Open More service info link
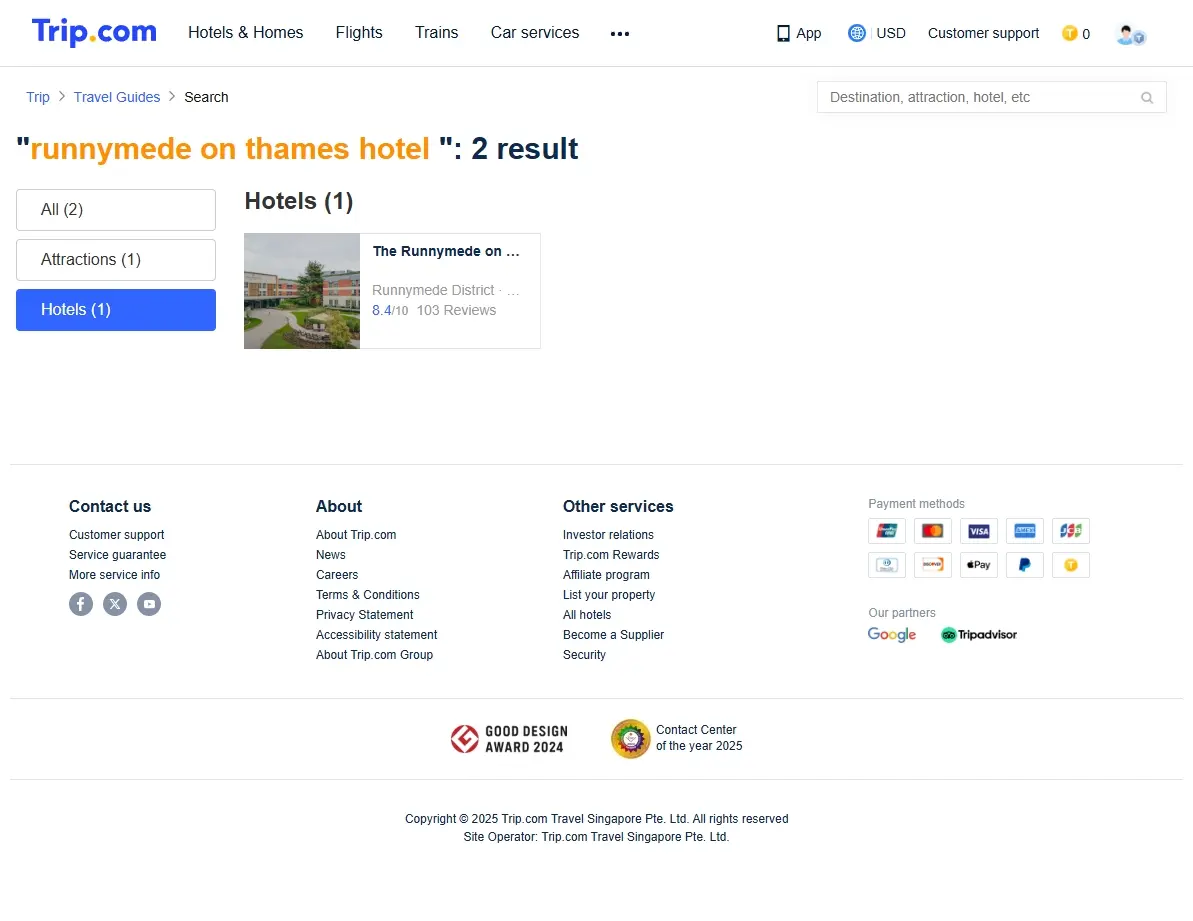This screenshot has width=1193, height=921. tap(114, 575)
